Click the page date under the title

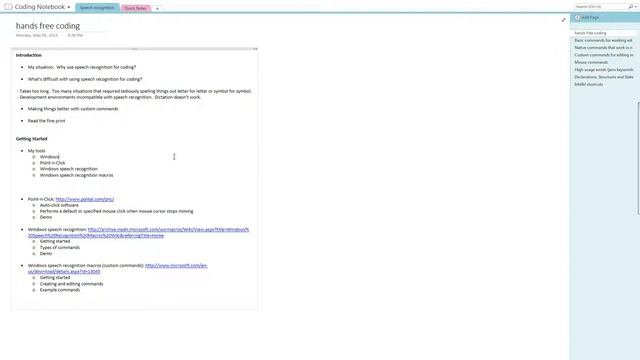click(x=37, y=36)
